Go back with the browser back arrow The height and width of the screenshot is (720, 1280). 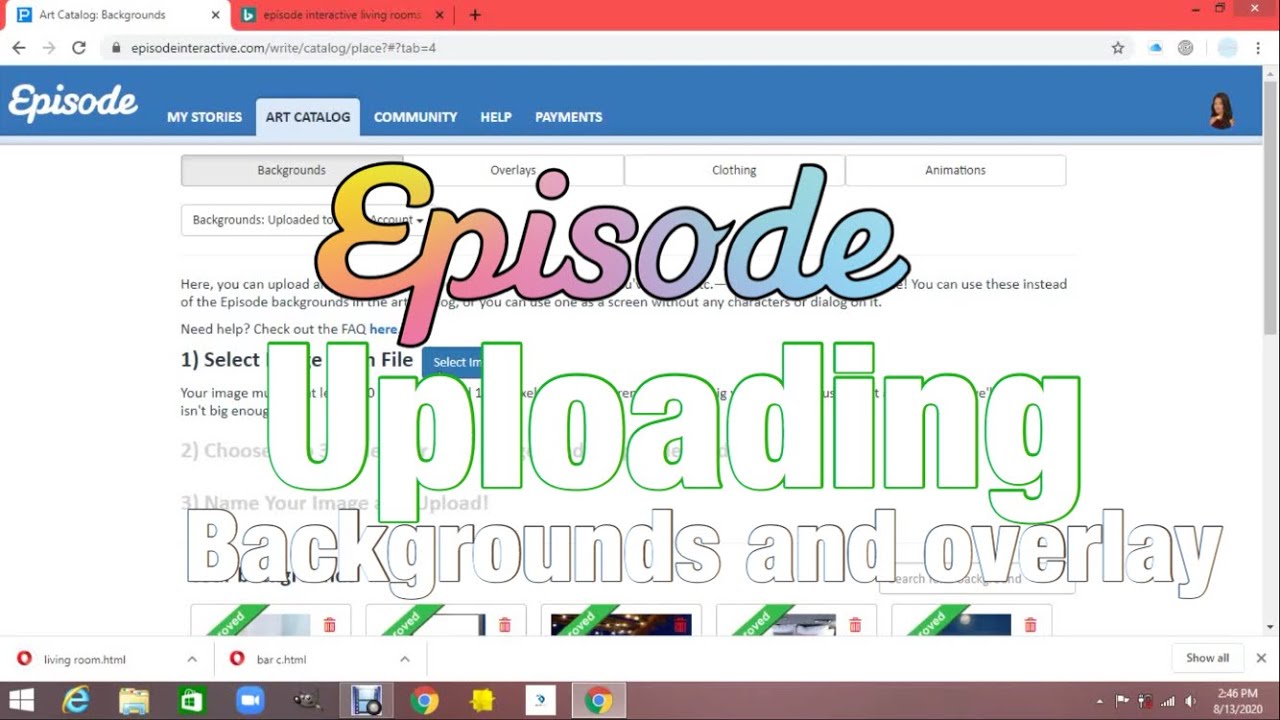click(19, 47)
